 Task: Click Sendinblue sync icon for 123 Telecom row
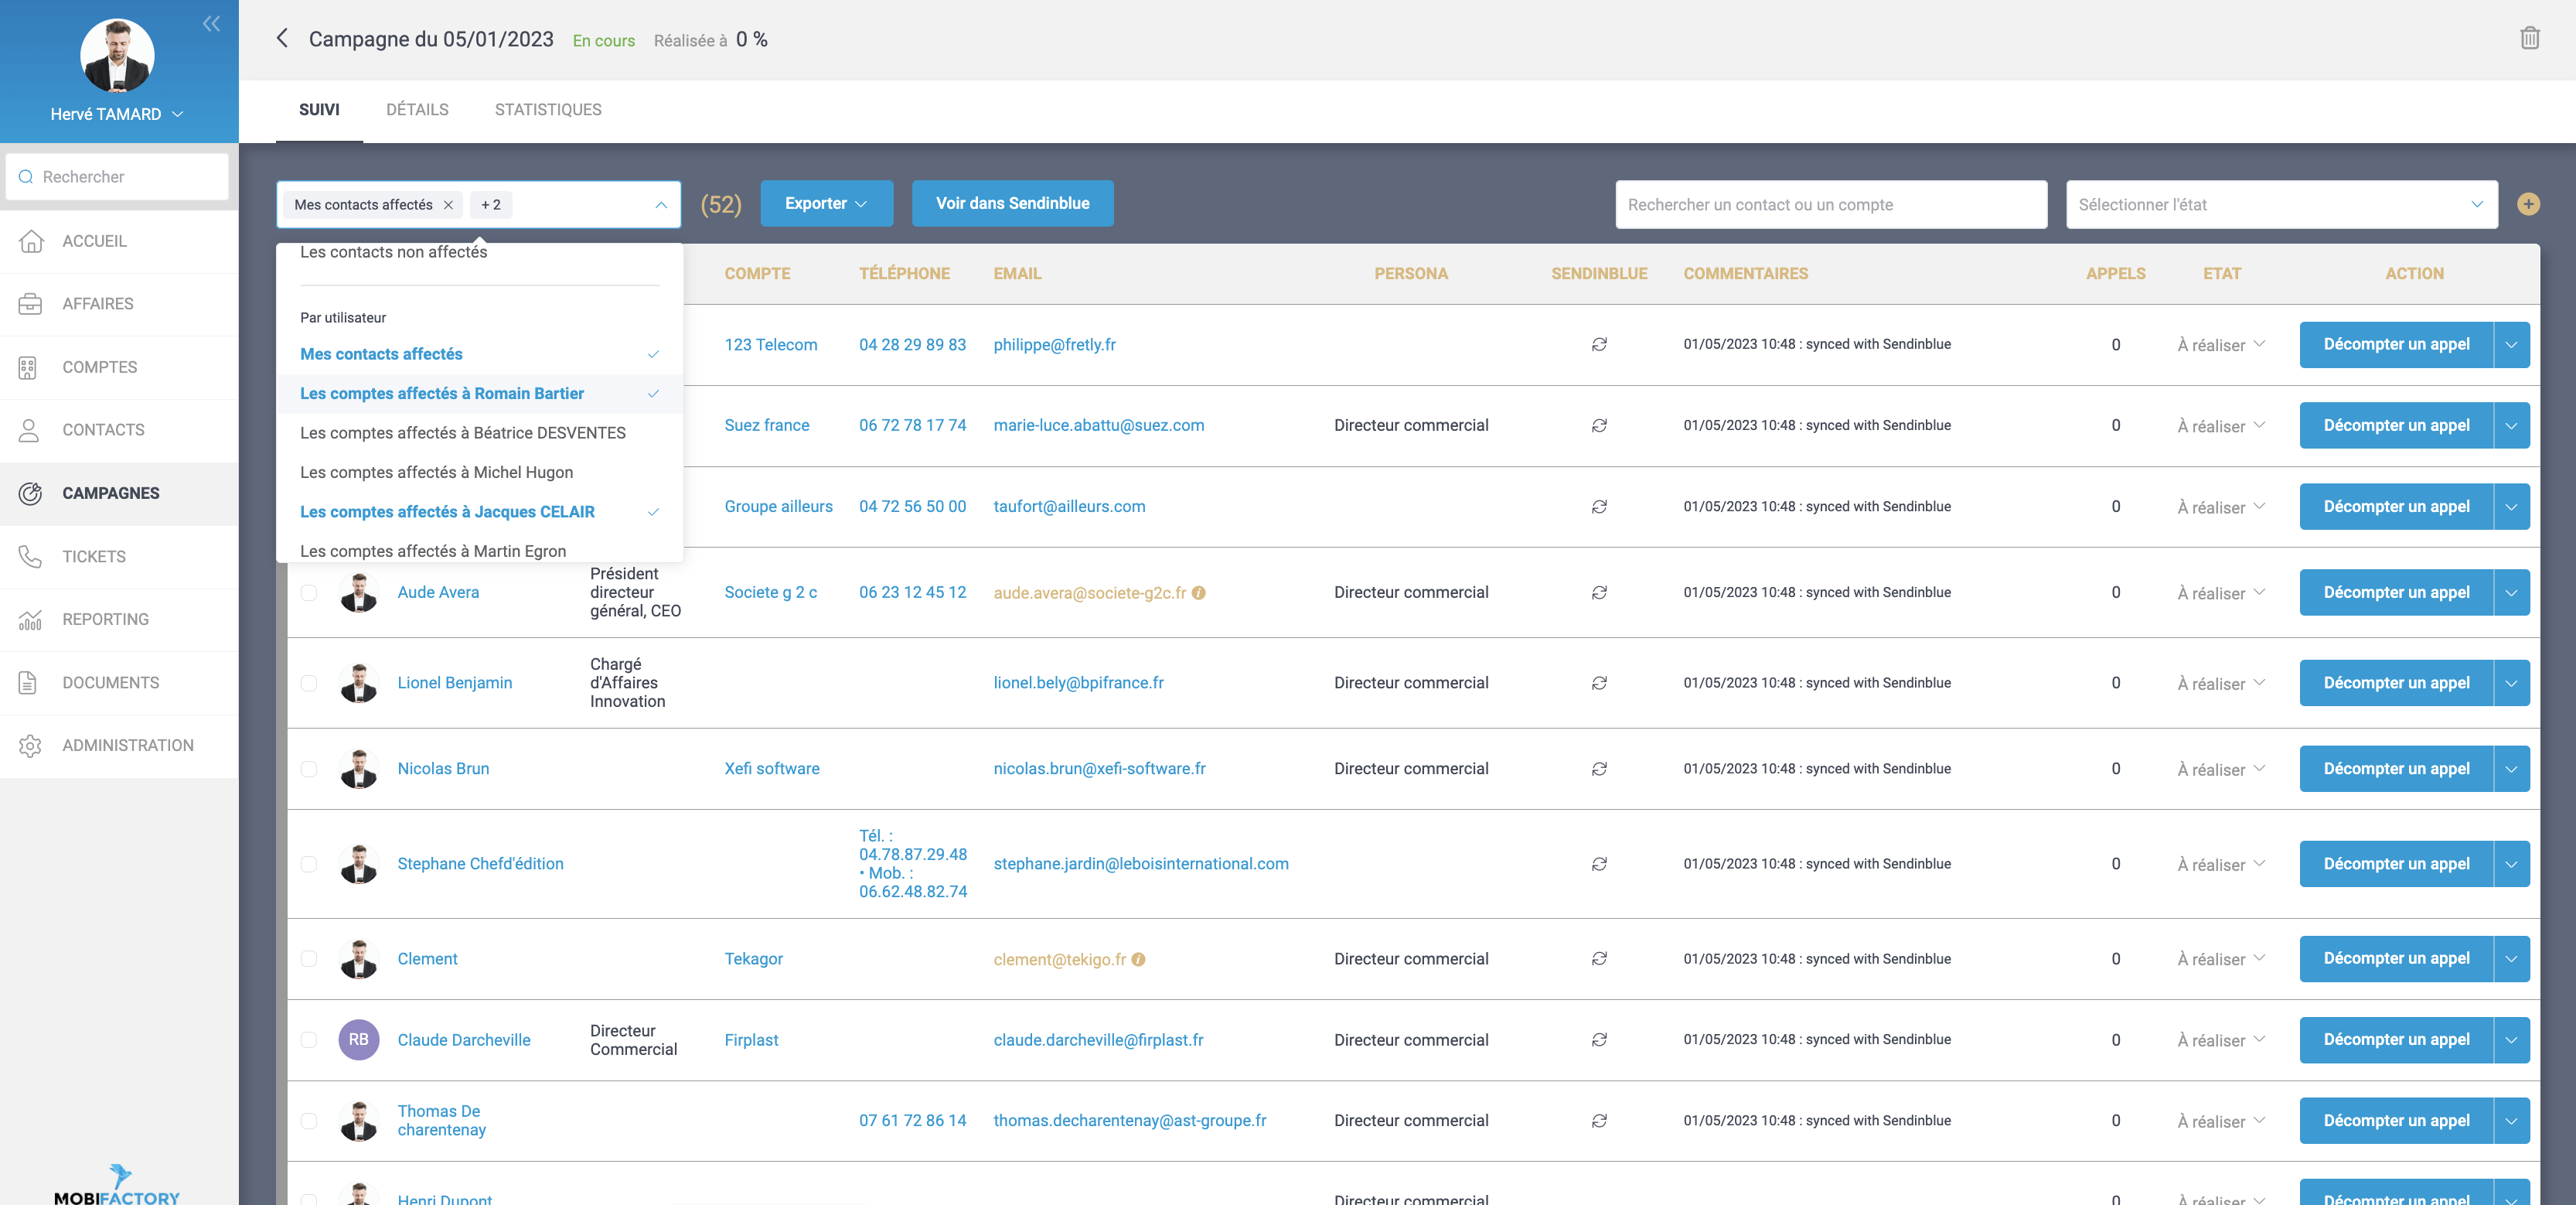(1599, 344)
